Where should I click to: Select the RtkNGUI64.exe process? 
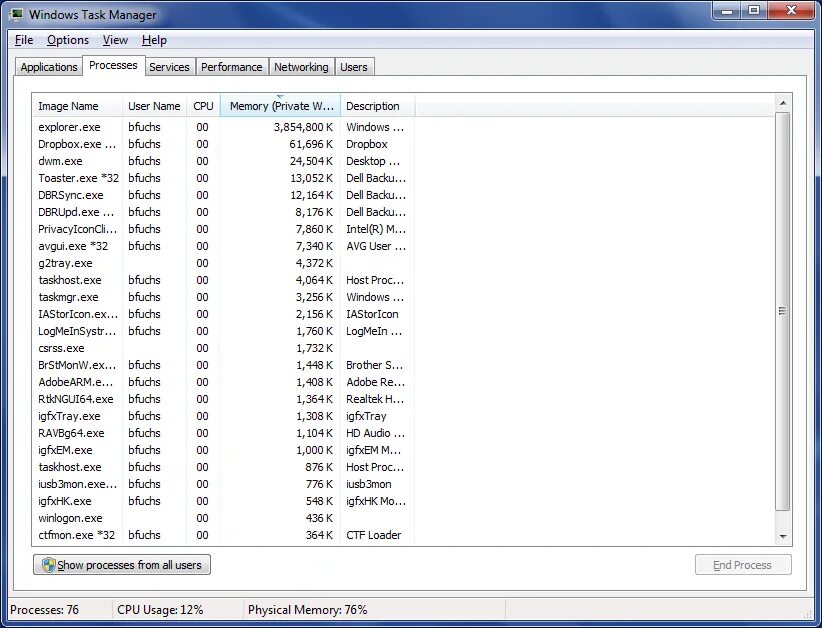coord(224,399)
